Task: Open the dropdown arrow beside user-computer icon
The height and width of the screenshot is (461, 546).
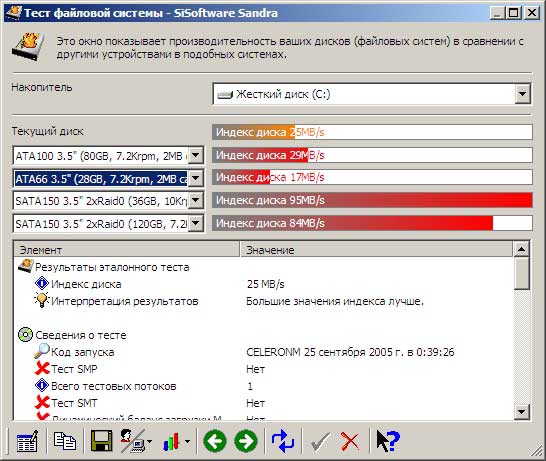Action: [150, 442]
